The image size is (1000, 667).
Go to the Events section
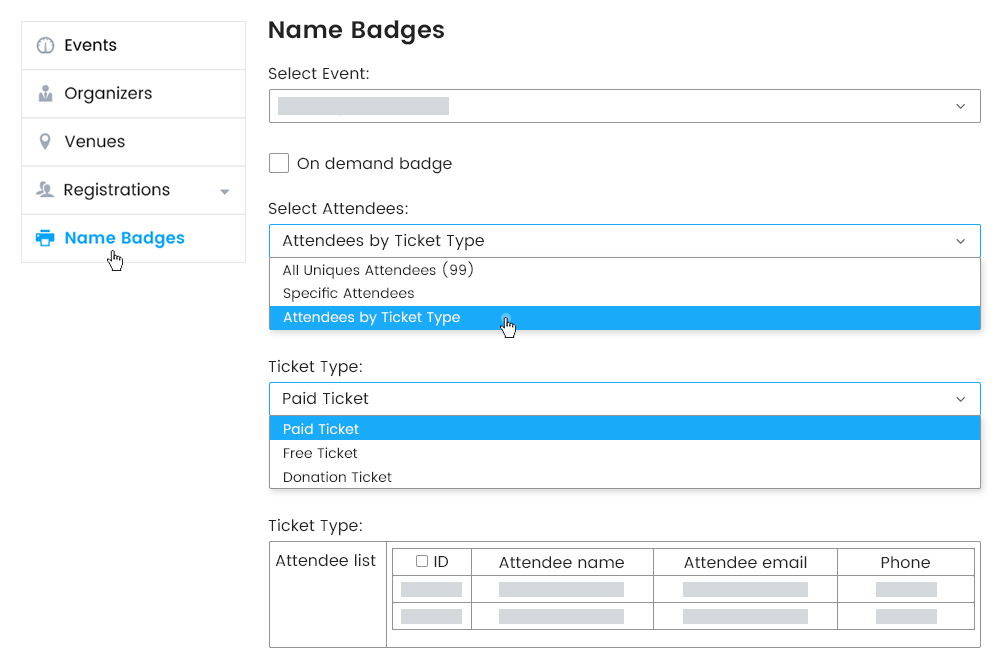click(92, 44)
